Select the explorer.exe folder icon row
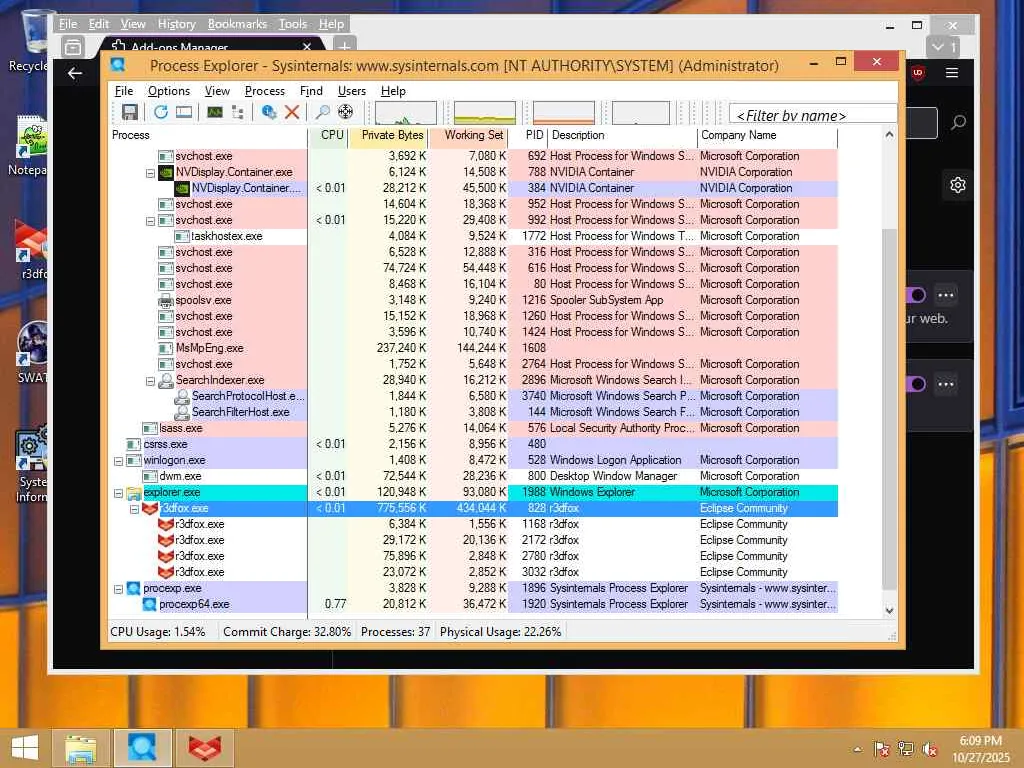The image size is (1024, 768). pos(134,492)
